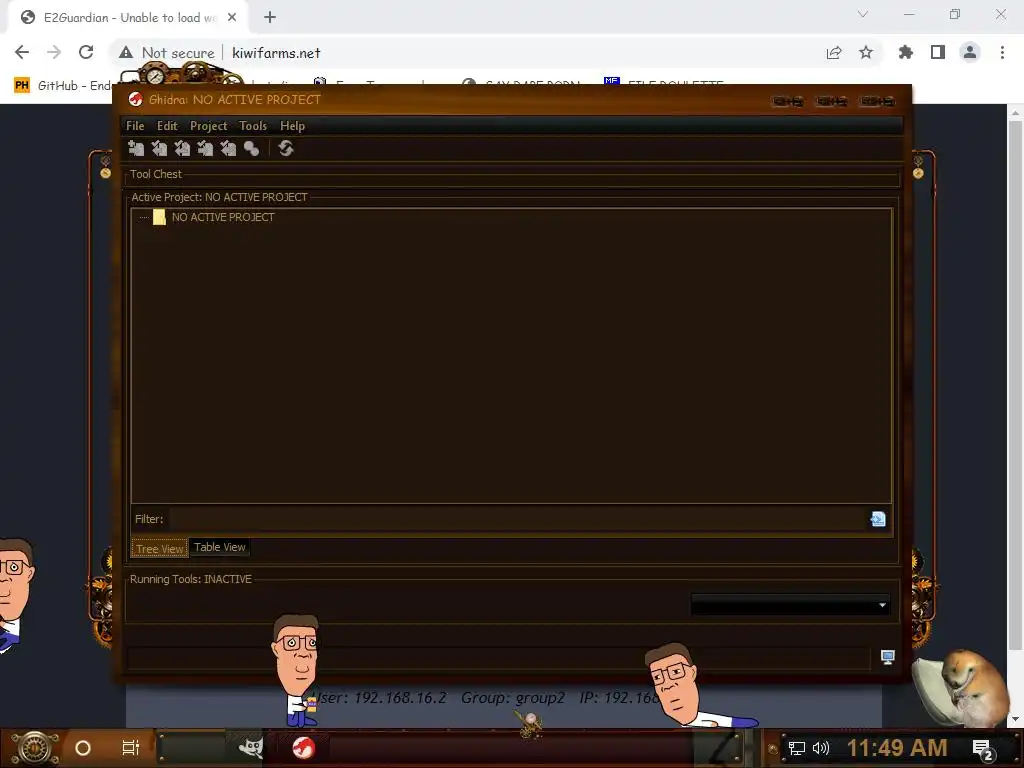The height and width of the screenshot is (768, 1024).
Task: Open Ghidra Edit menu
Action: click(167, 126)
